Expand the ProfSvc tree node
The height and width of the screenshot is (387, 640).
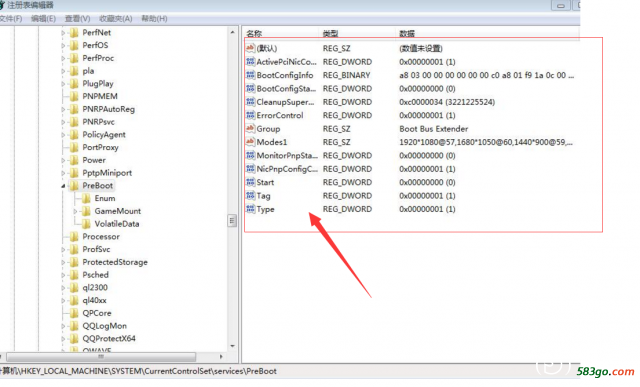pos(63,250)
